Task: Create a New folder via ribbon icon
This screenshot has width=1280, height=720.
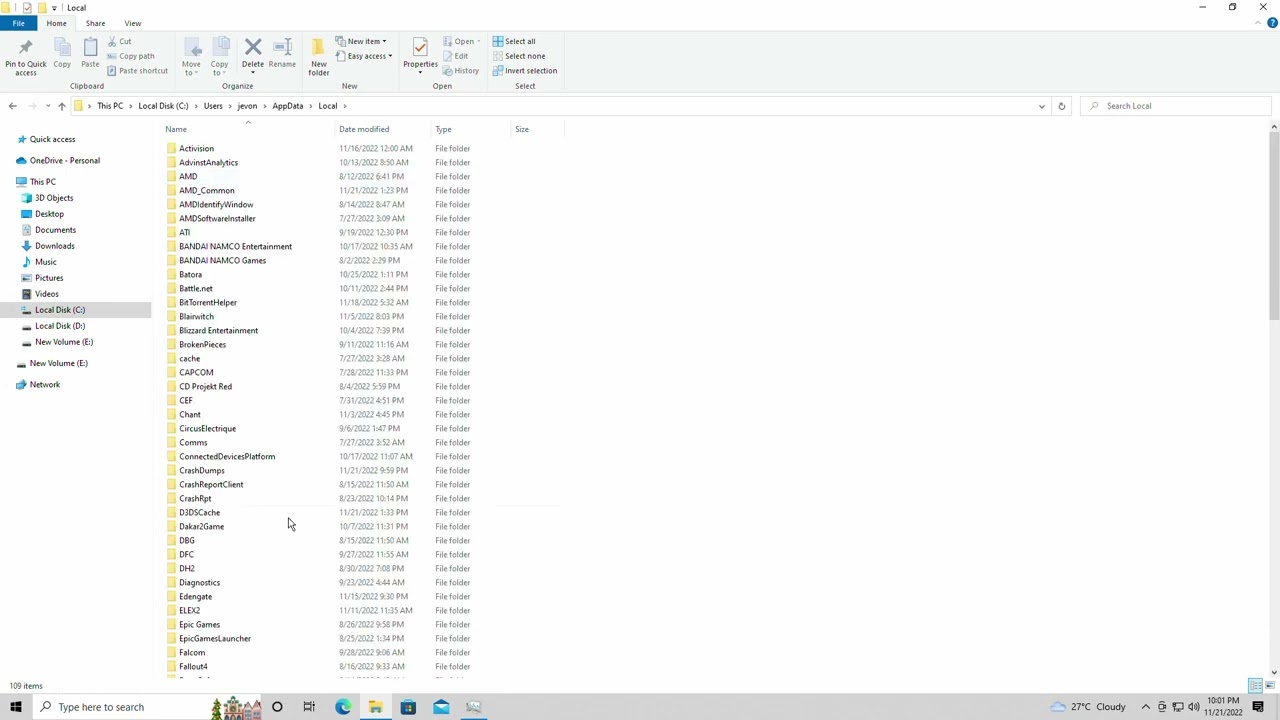Action: click(318, 48)
